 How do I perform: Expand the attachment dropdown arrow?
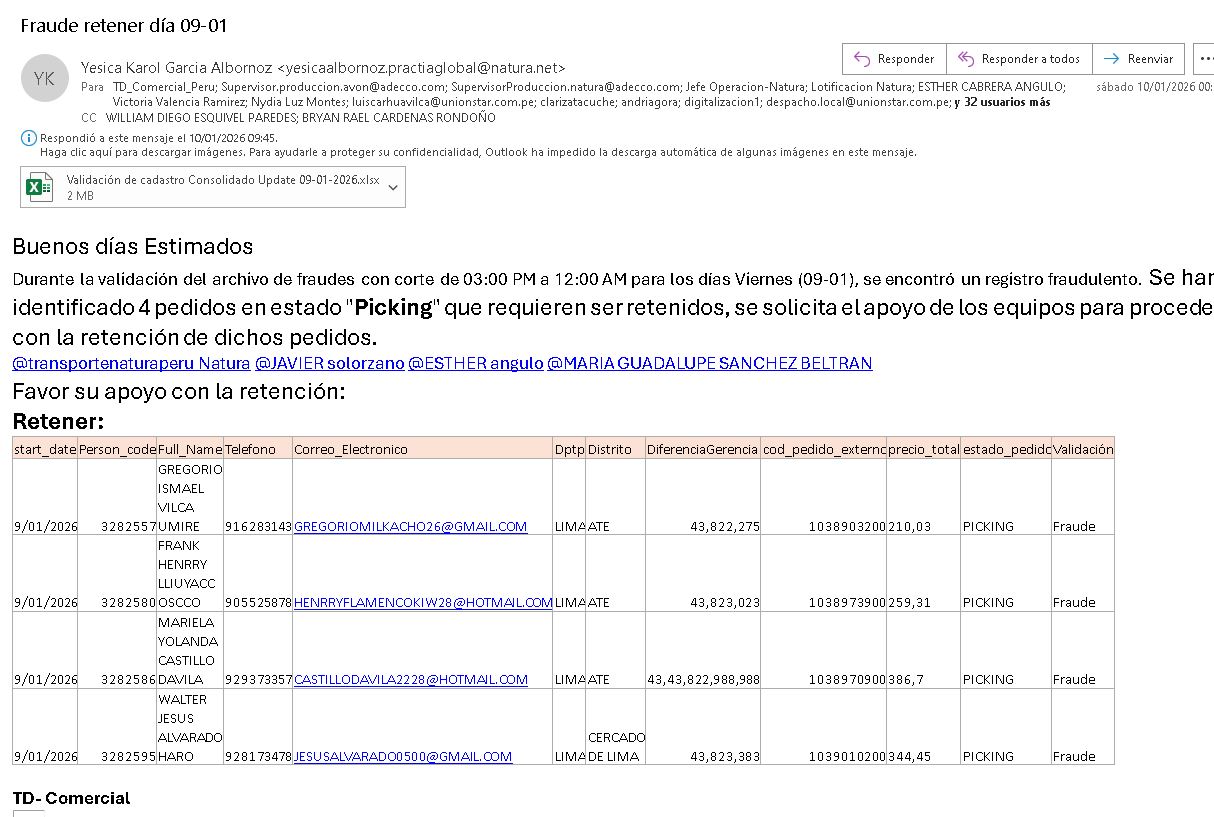[393, 187]
